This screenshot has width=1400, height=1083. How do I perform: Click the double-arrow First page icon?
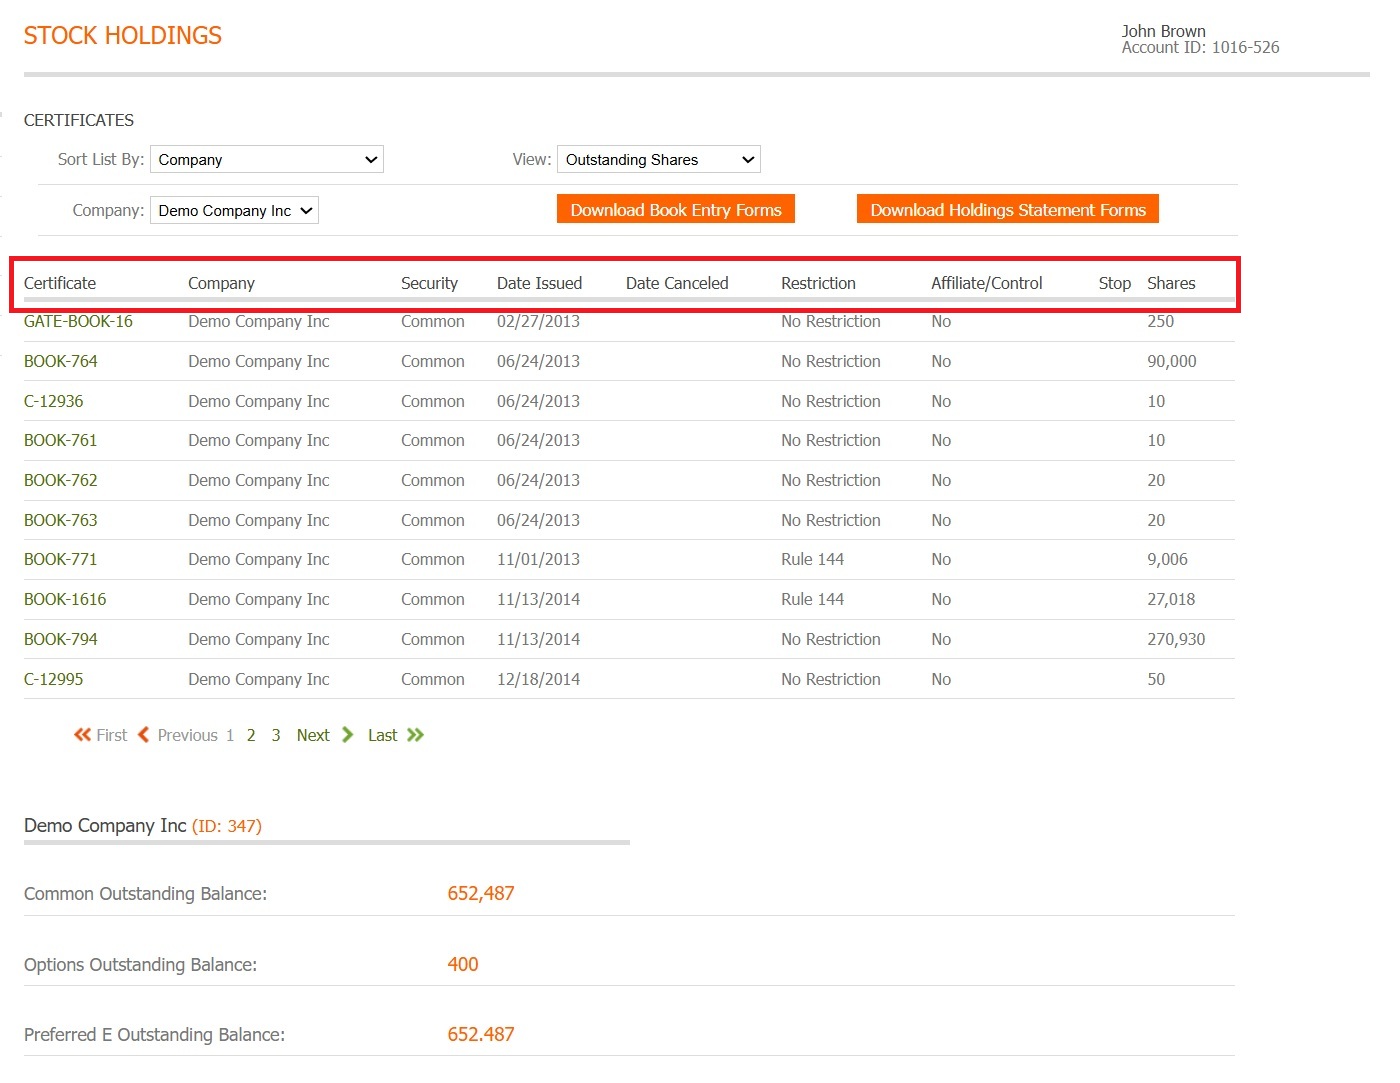point(82,735)
